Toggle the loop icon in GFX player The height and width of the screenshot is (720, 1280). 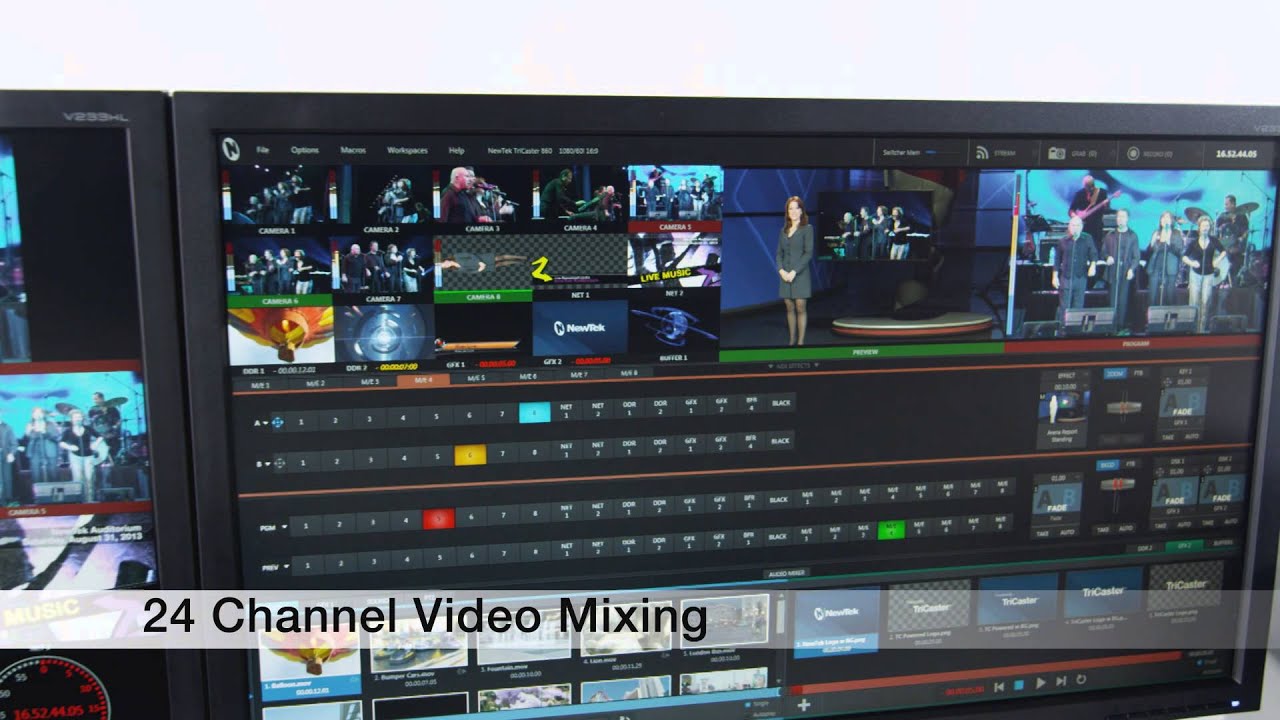tap(1081, 680)
